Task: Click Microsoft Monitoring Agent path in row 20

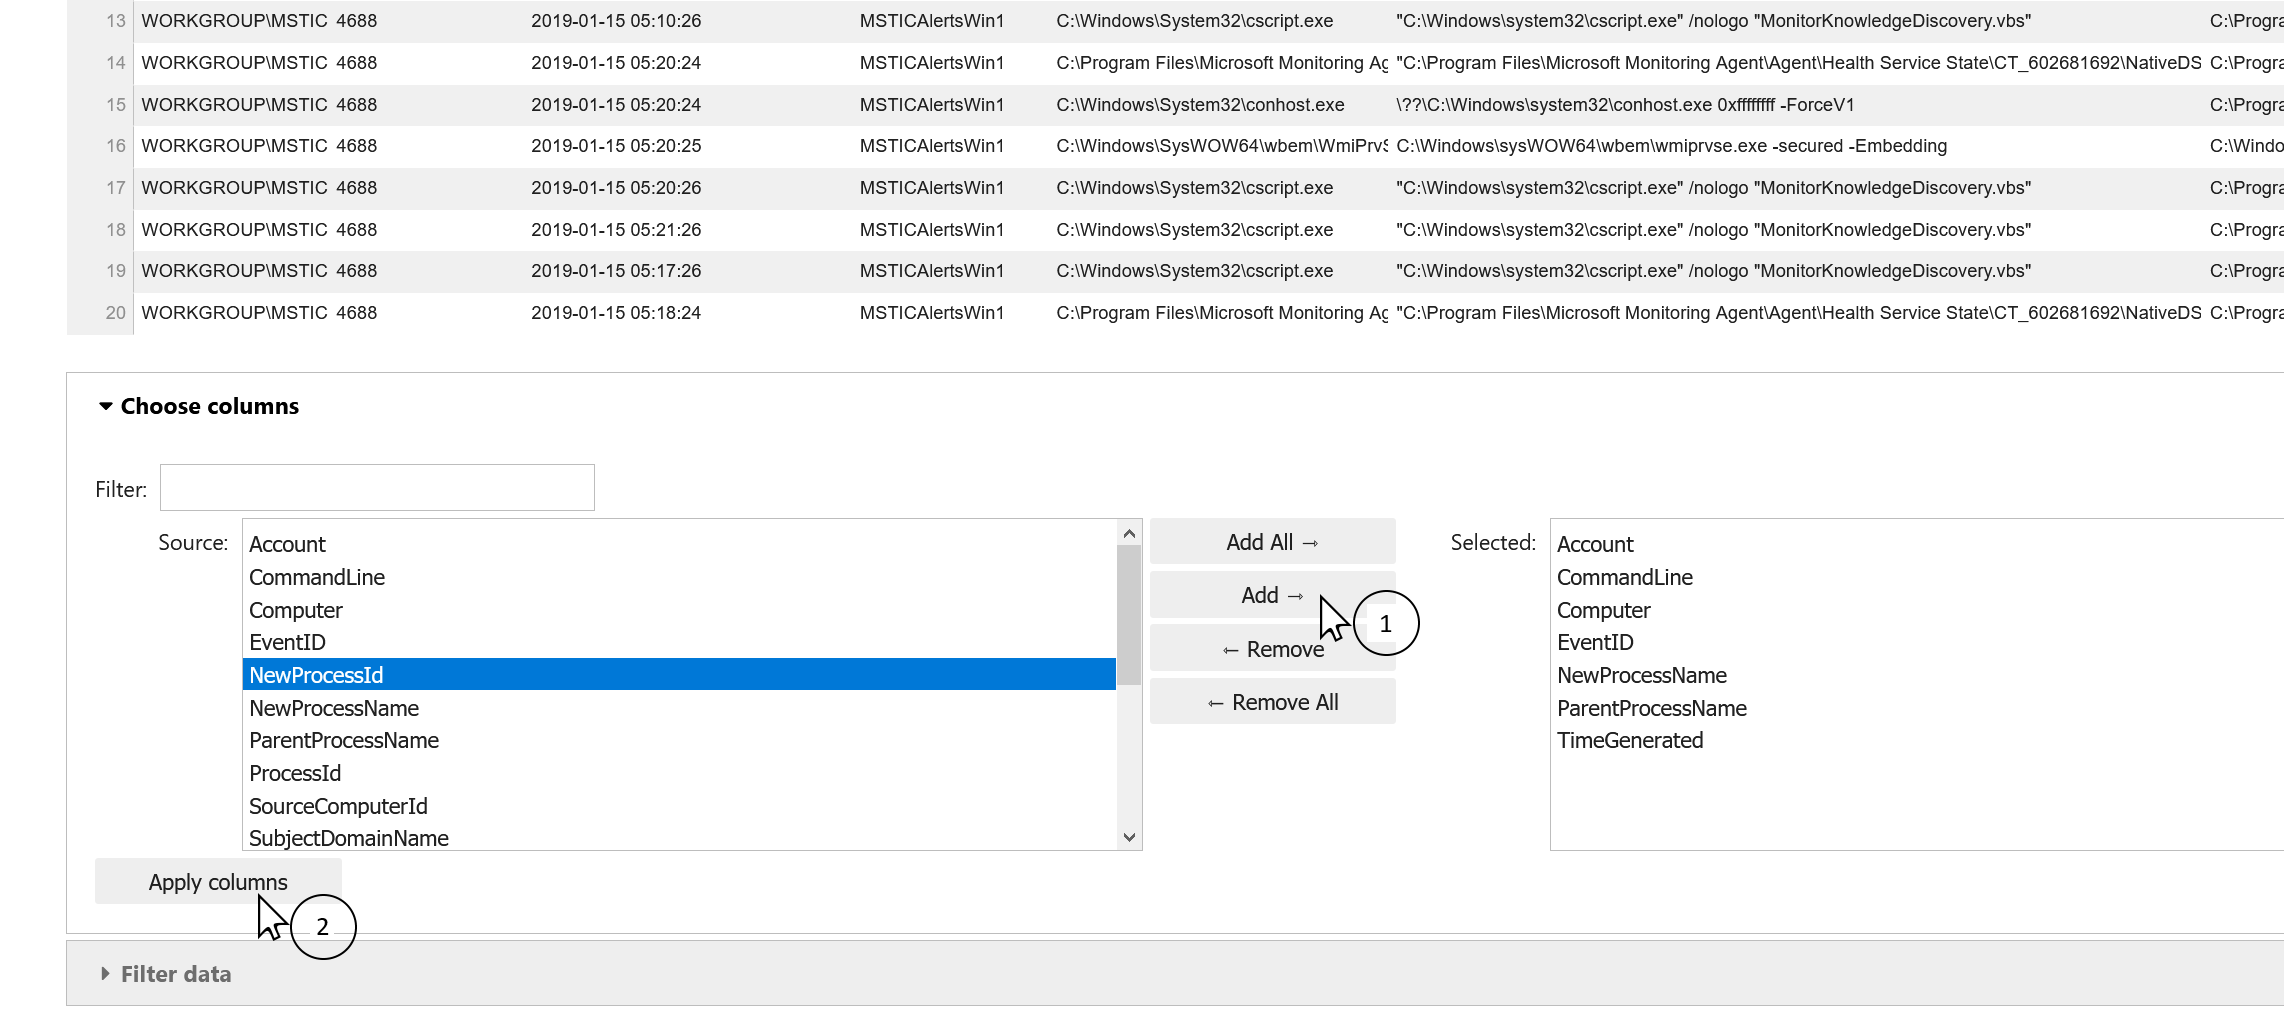Action: coord(1222,313)
